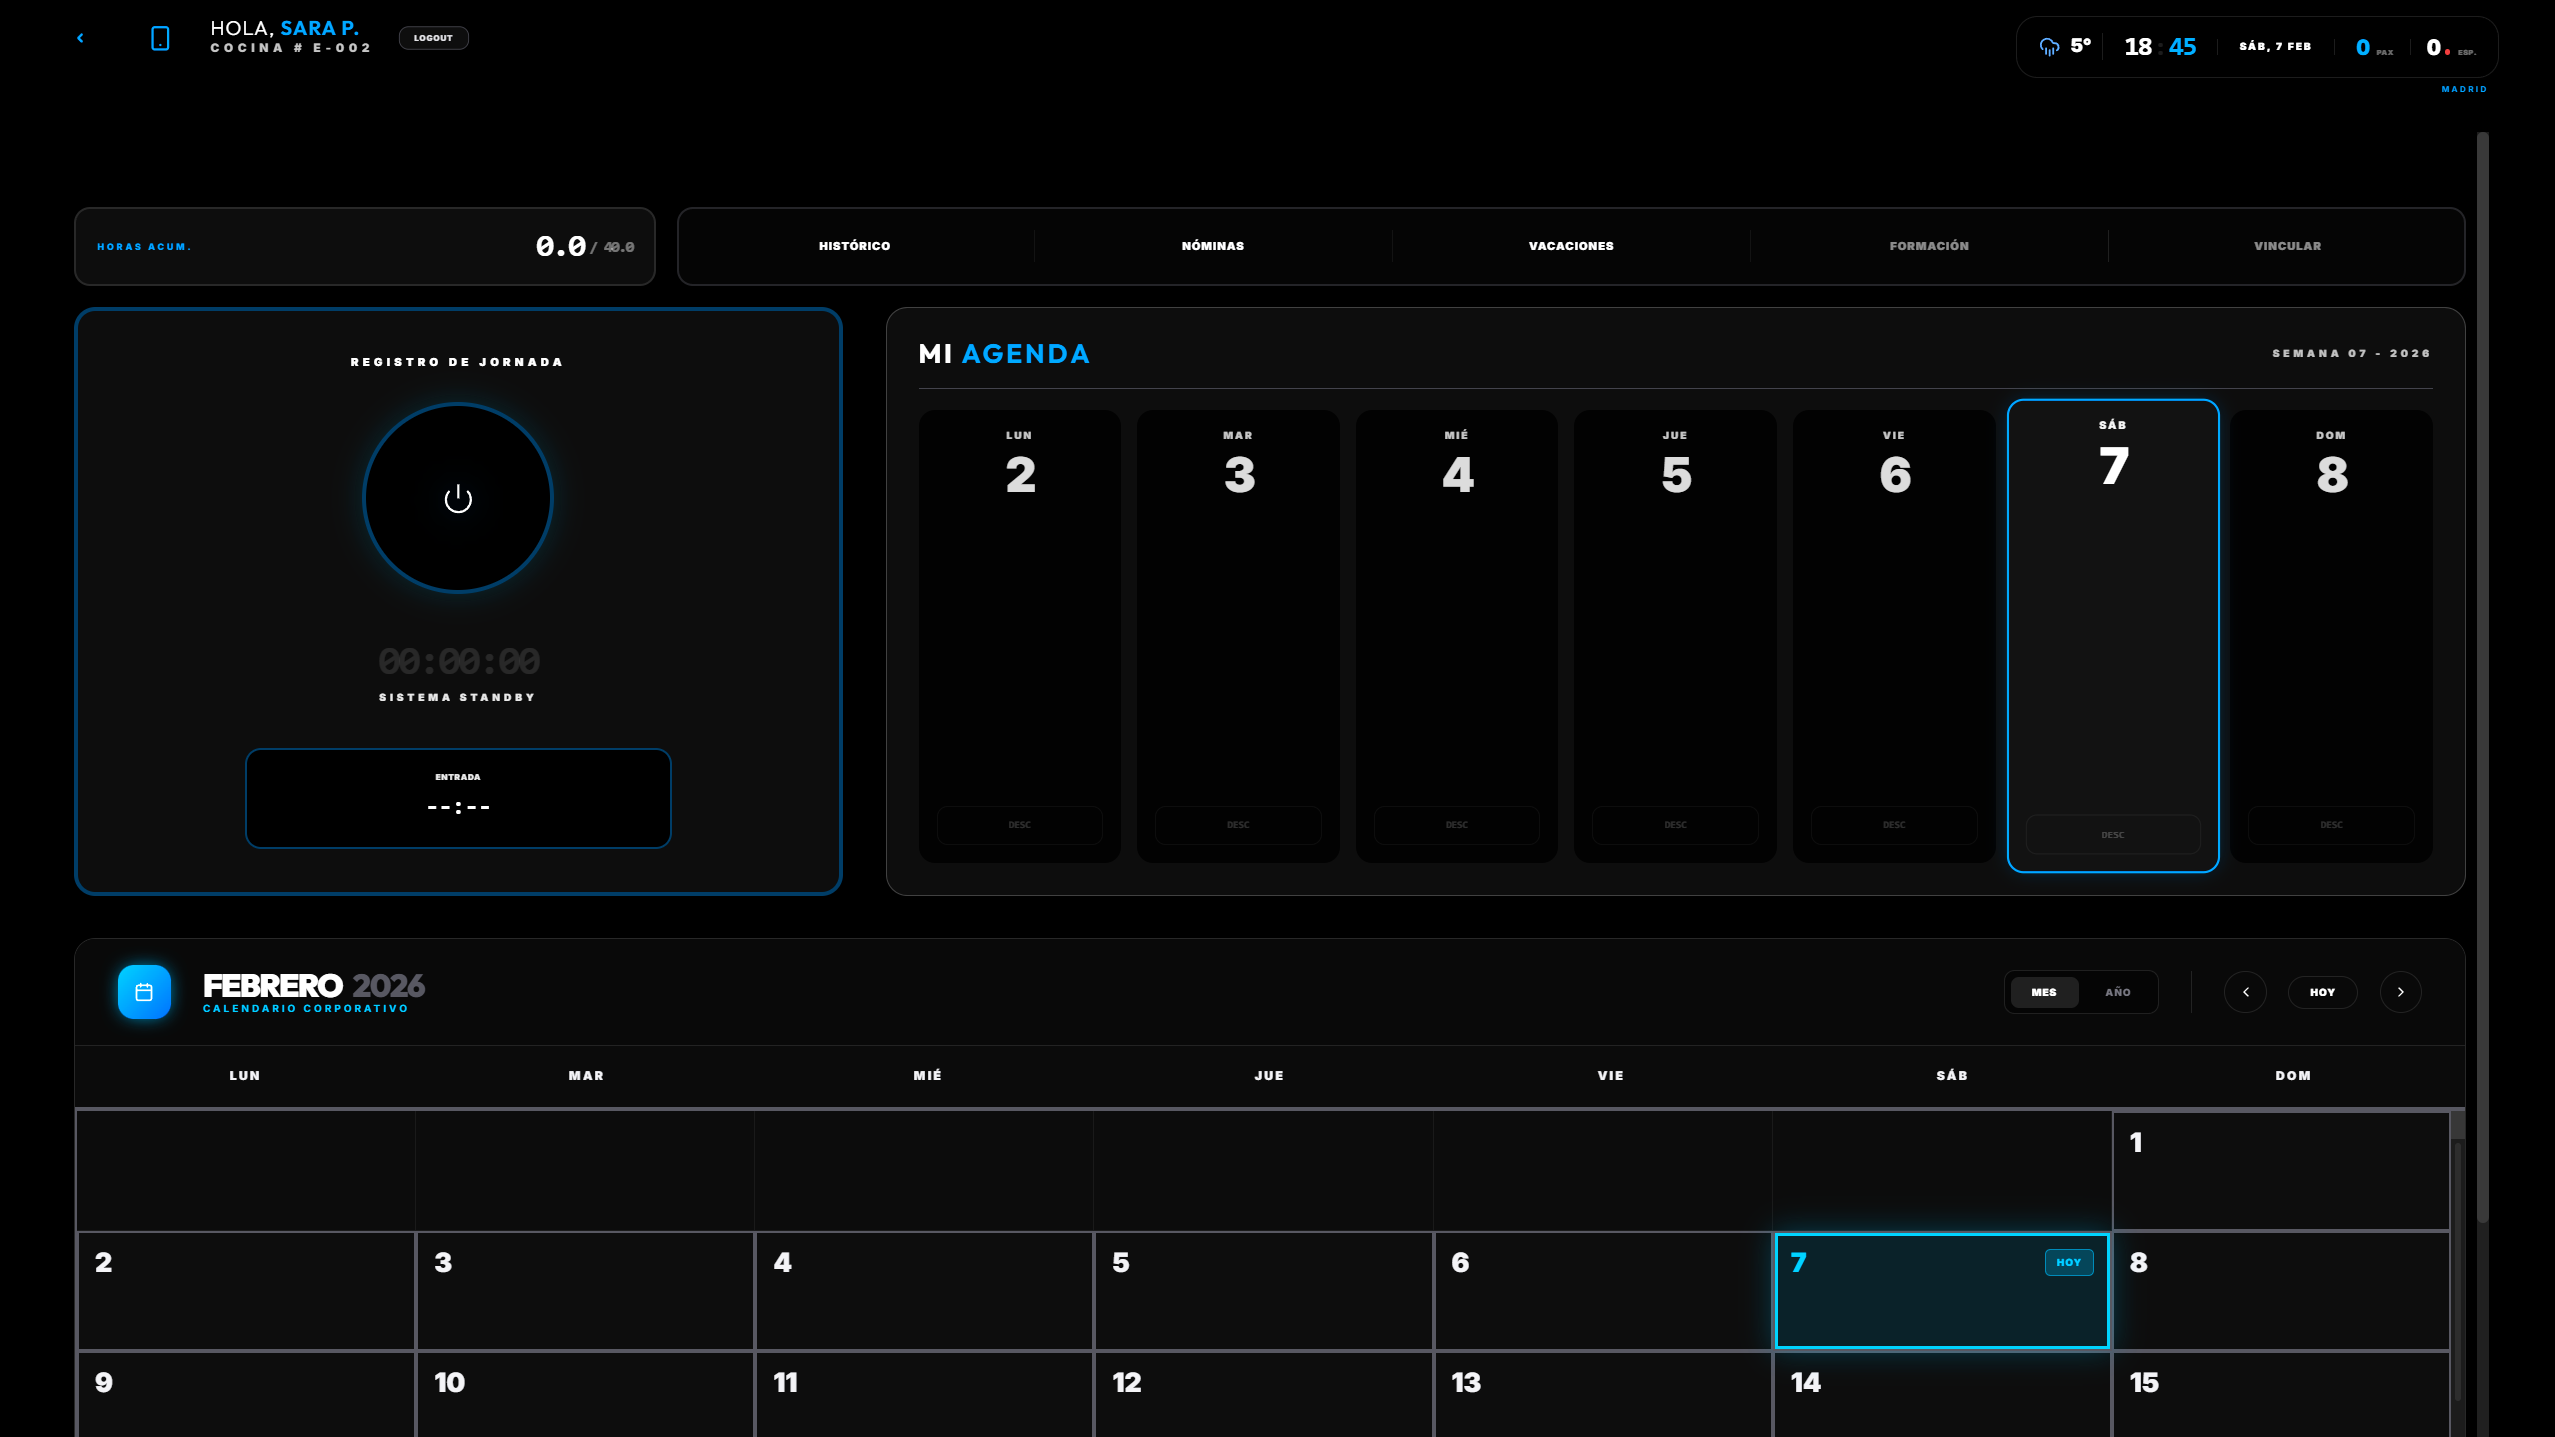Go to next month with the right chevron

2400,992
